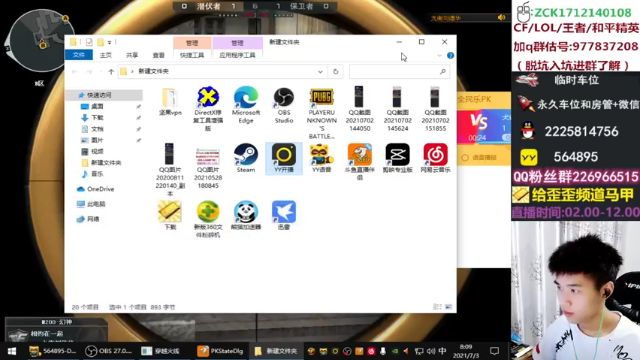Select the YY开播 shortcut icon
Image resolution: width=640 pixels, height=360 pixels.
pos(284,154)
